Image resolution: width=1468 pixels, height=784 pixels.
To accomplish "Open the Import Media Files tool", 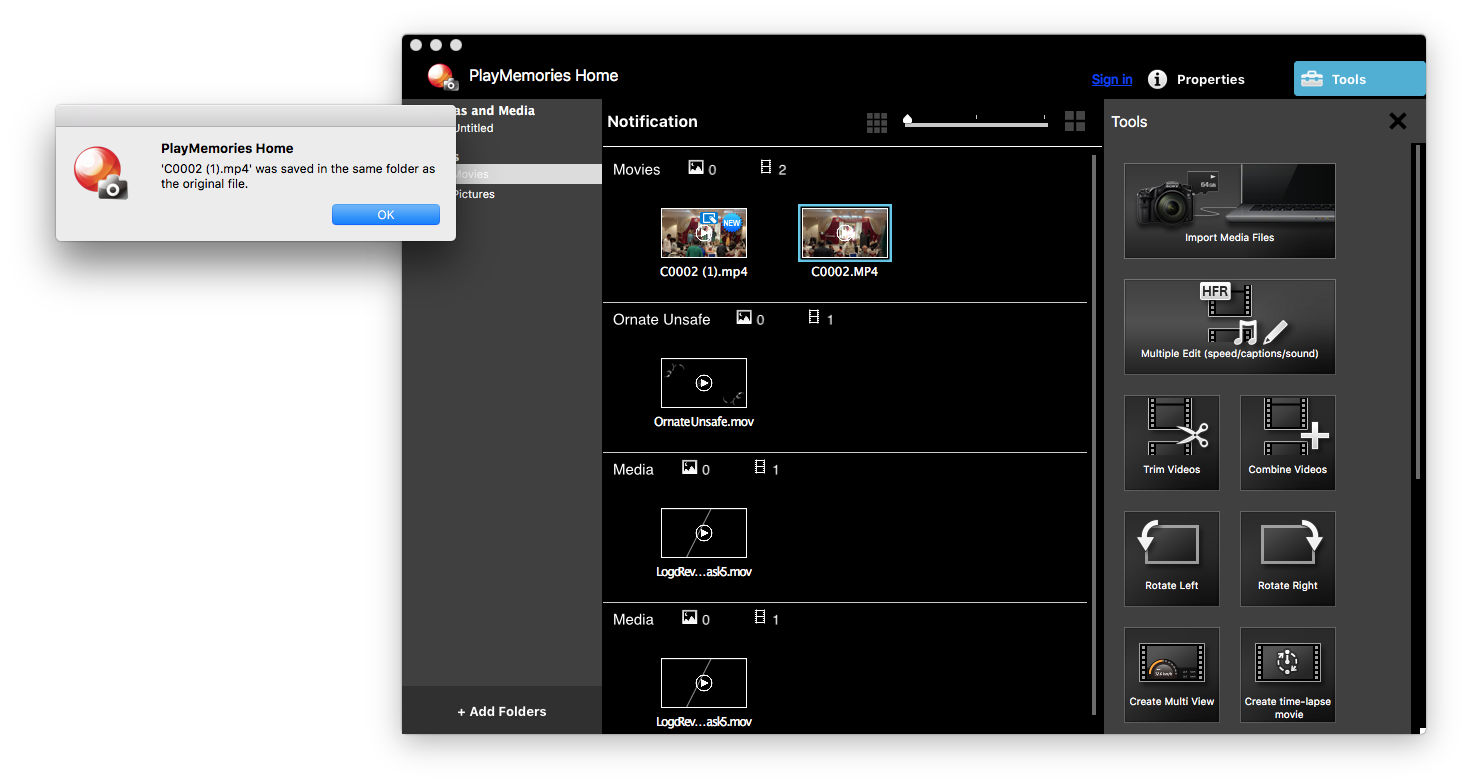I will click(x=1230, y=211).
